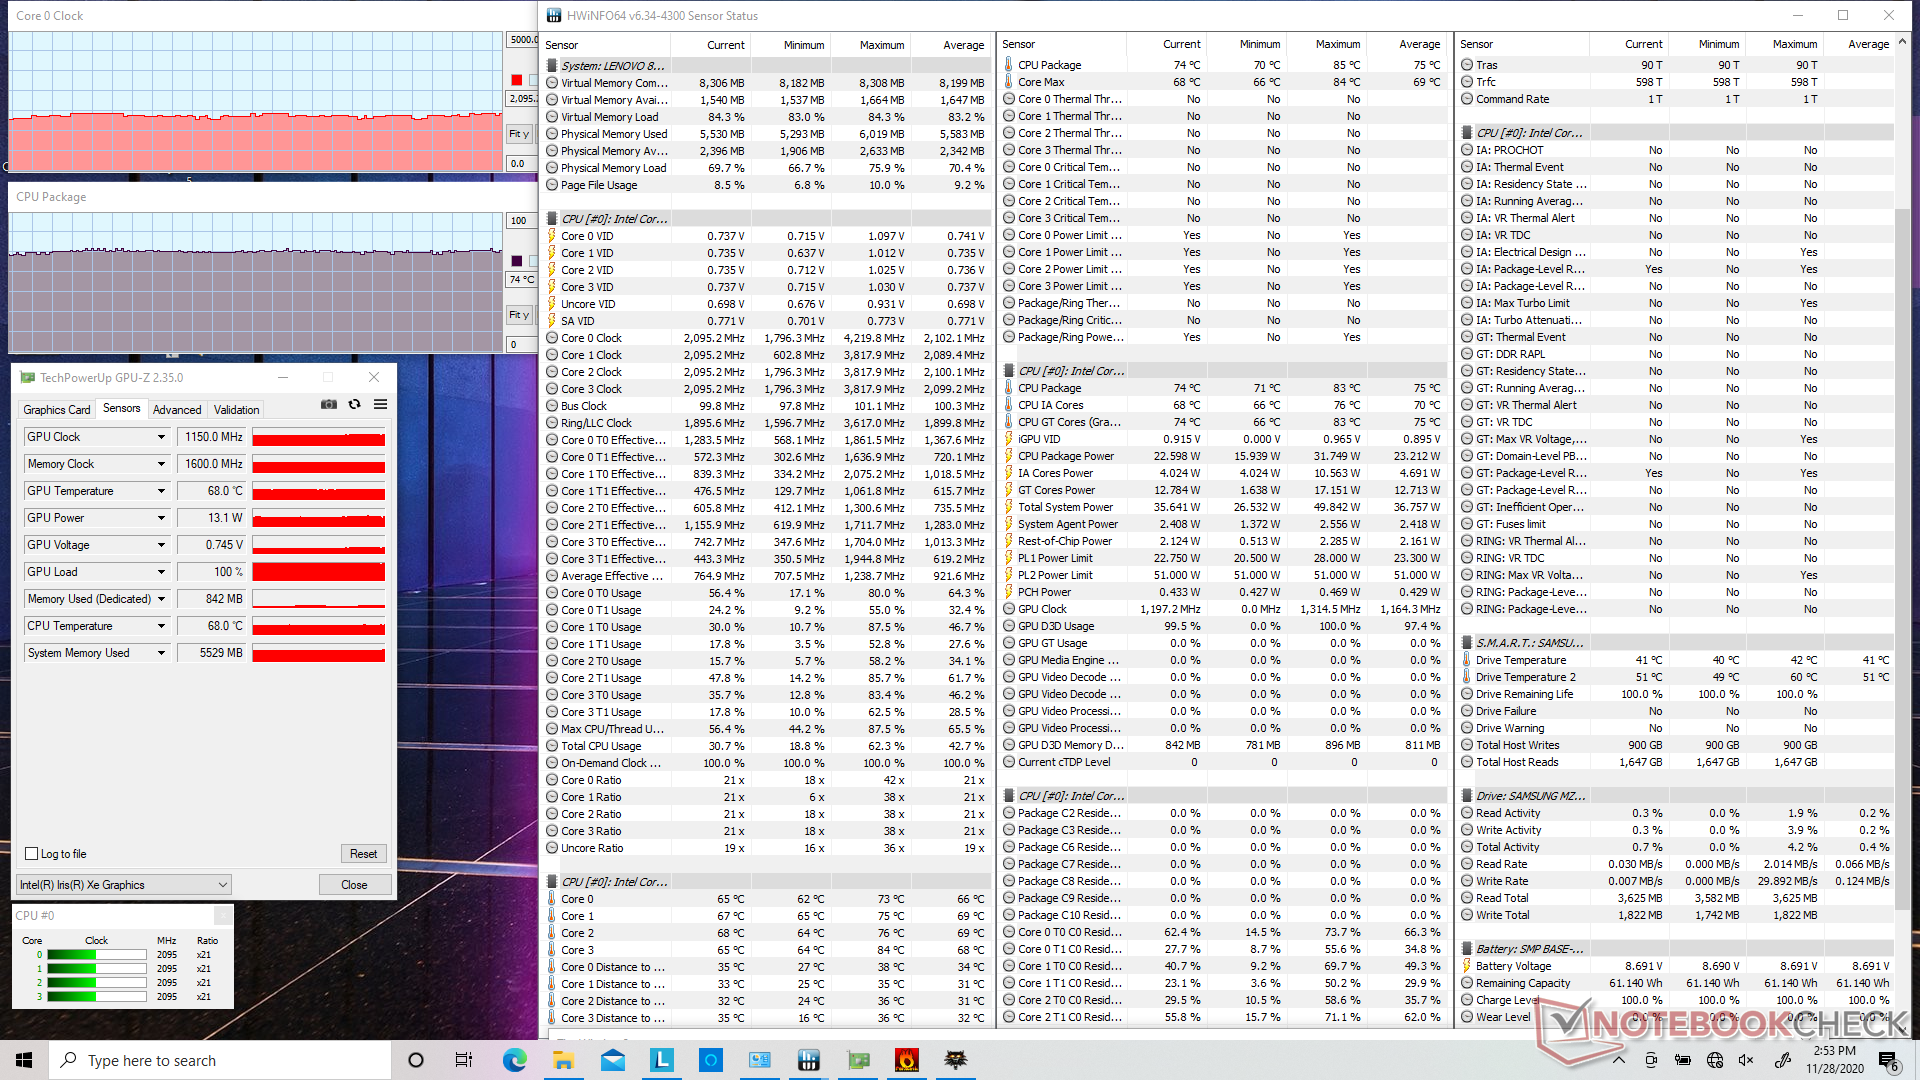Click the Sensor column header in left pane

[x=562, y=45]
